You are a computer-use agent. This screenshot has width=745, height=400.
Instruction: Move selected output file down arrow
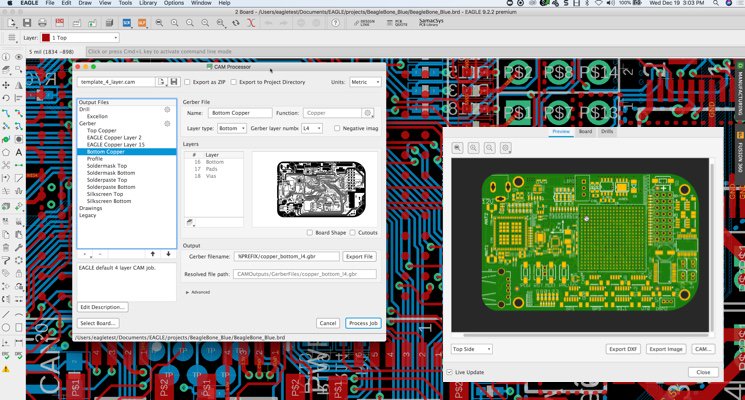[x=168, y=254]
